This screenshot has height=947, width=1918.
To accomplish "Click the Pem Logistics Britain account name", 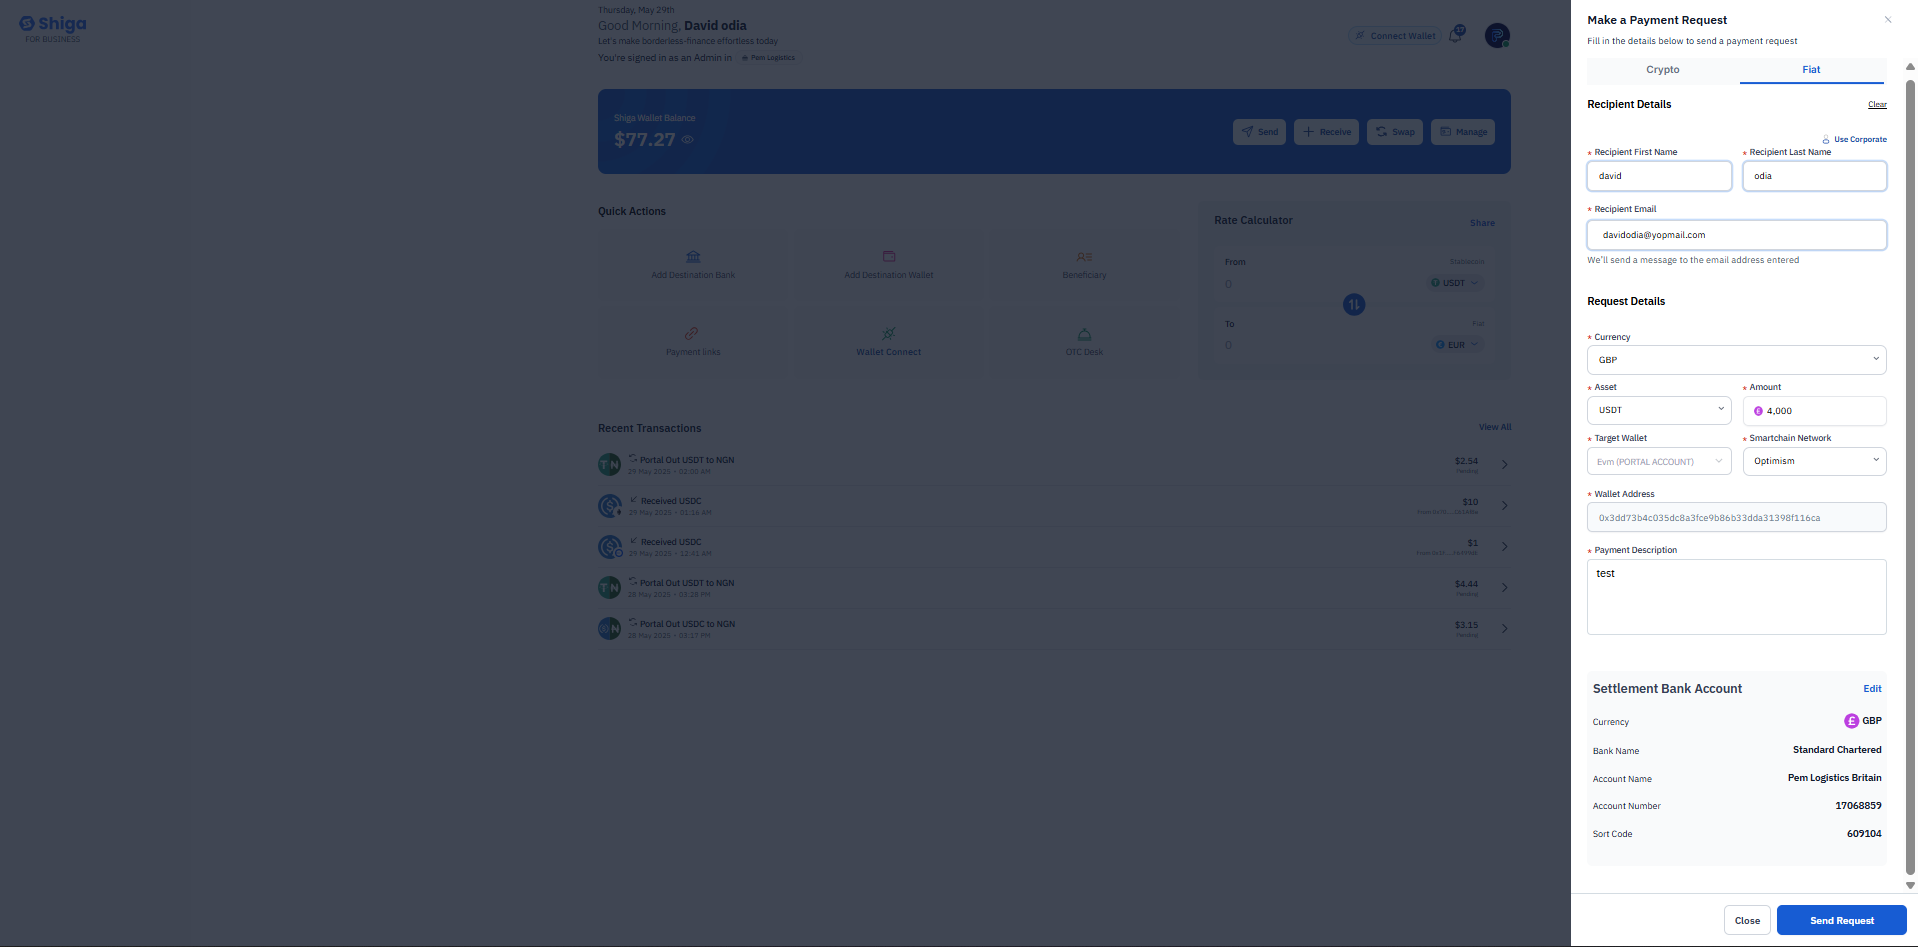I will point(1834,778).
